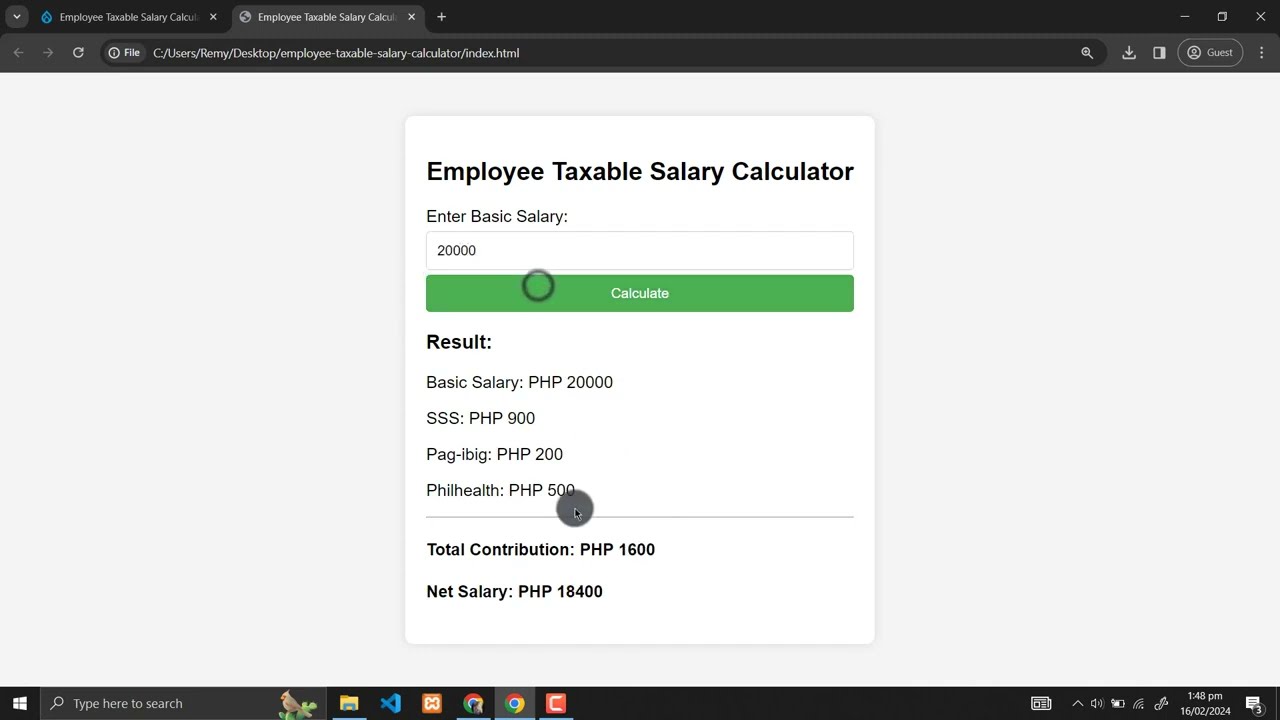
Task: Show hidden system tray icons
Action: [1077, 704]
